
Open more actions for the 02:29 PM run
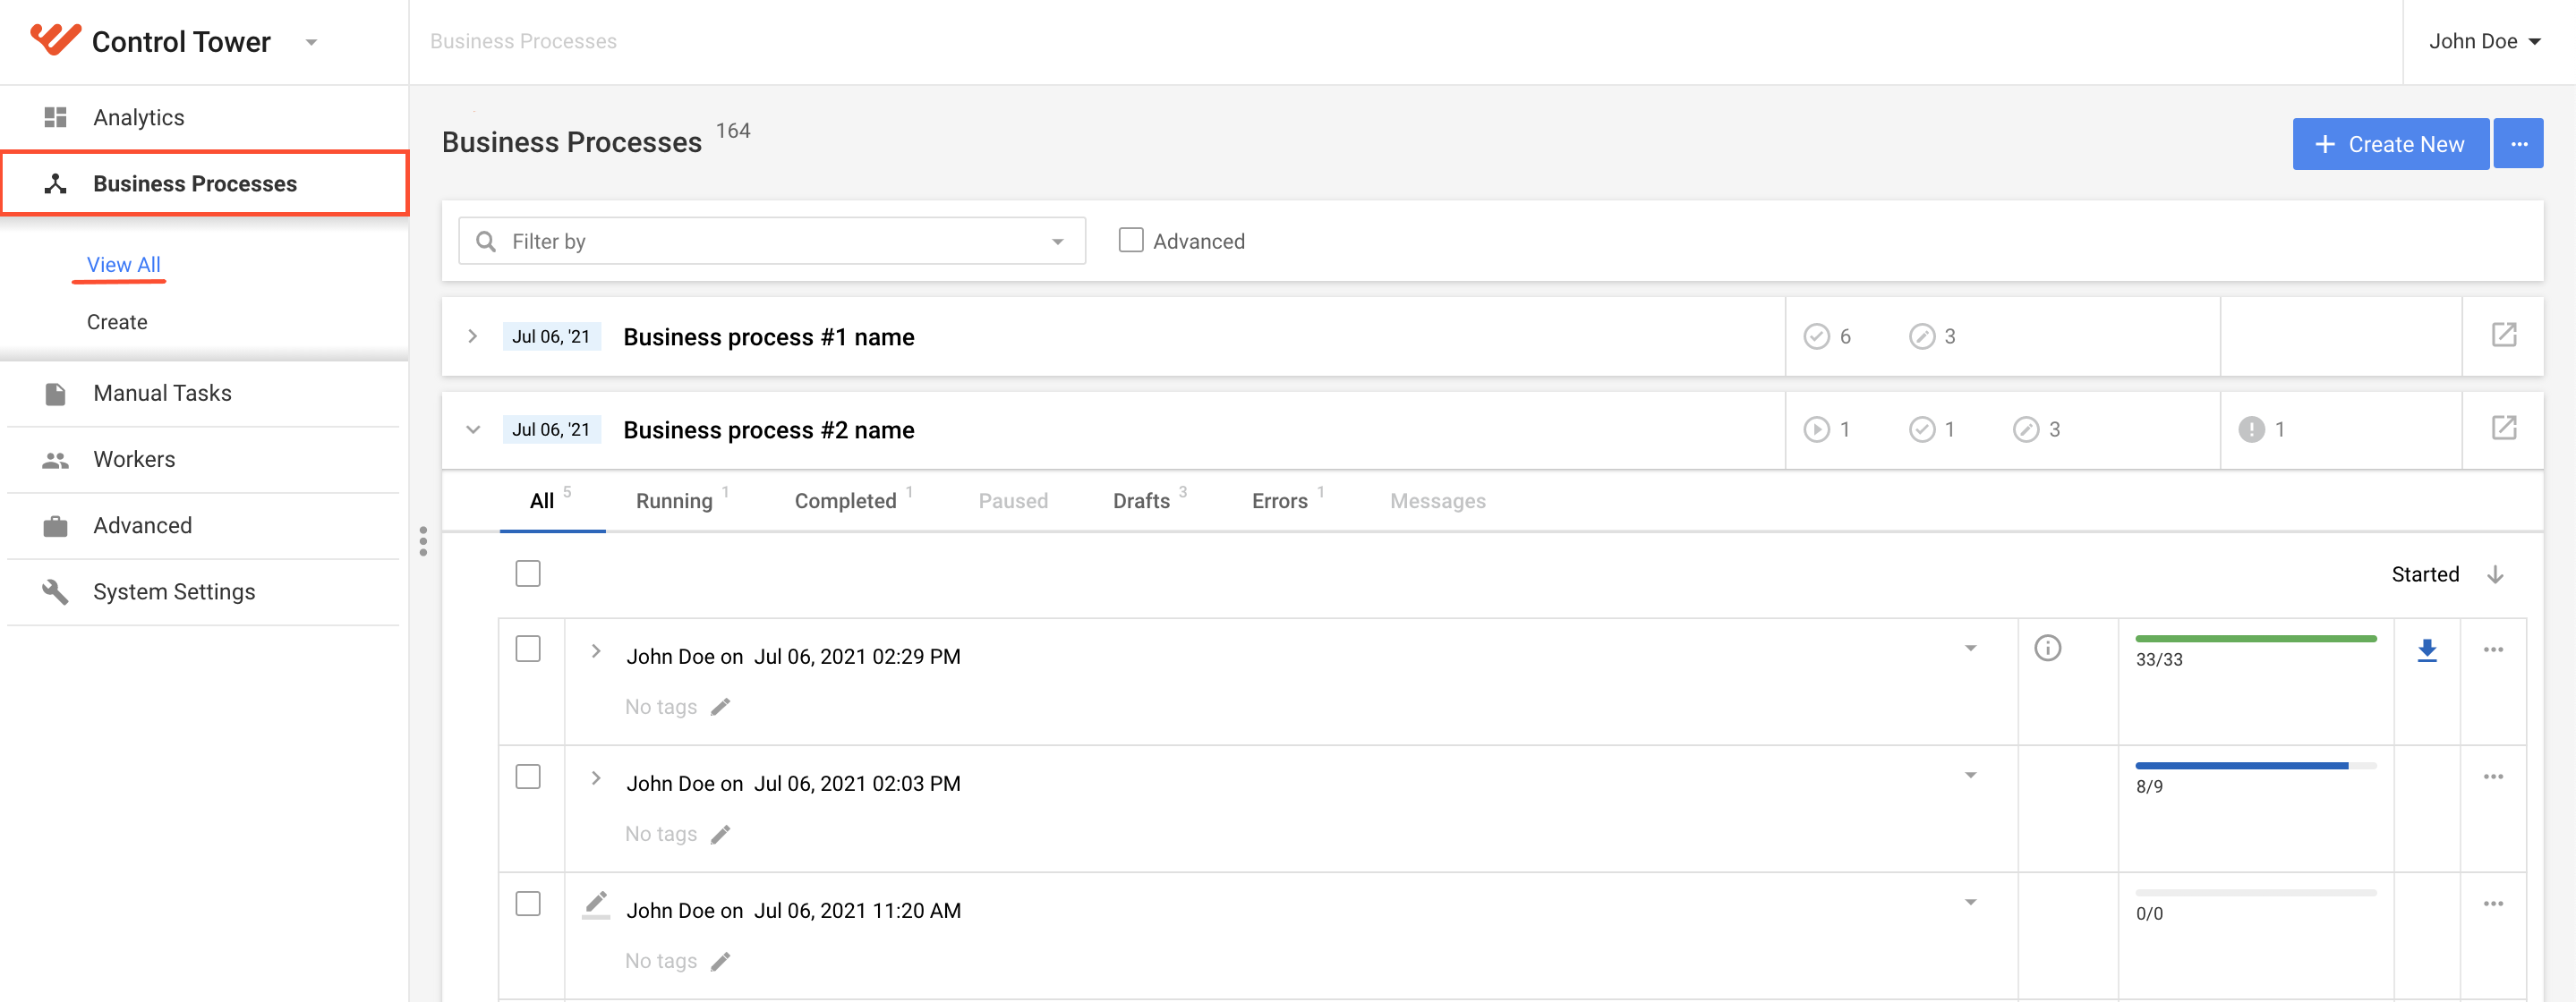(x=2493, y=649)
